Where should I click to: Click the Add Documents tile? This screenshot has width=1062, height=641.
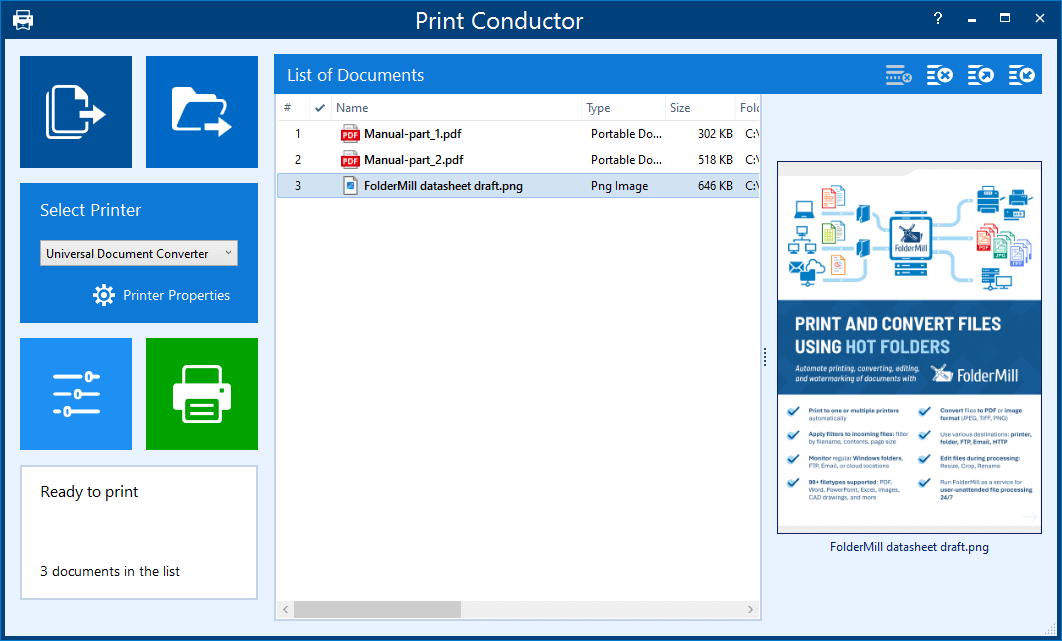(x=76, y=112)
